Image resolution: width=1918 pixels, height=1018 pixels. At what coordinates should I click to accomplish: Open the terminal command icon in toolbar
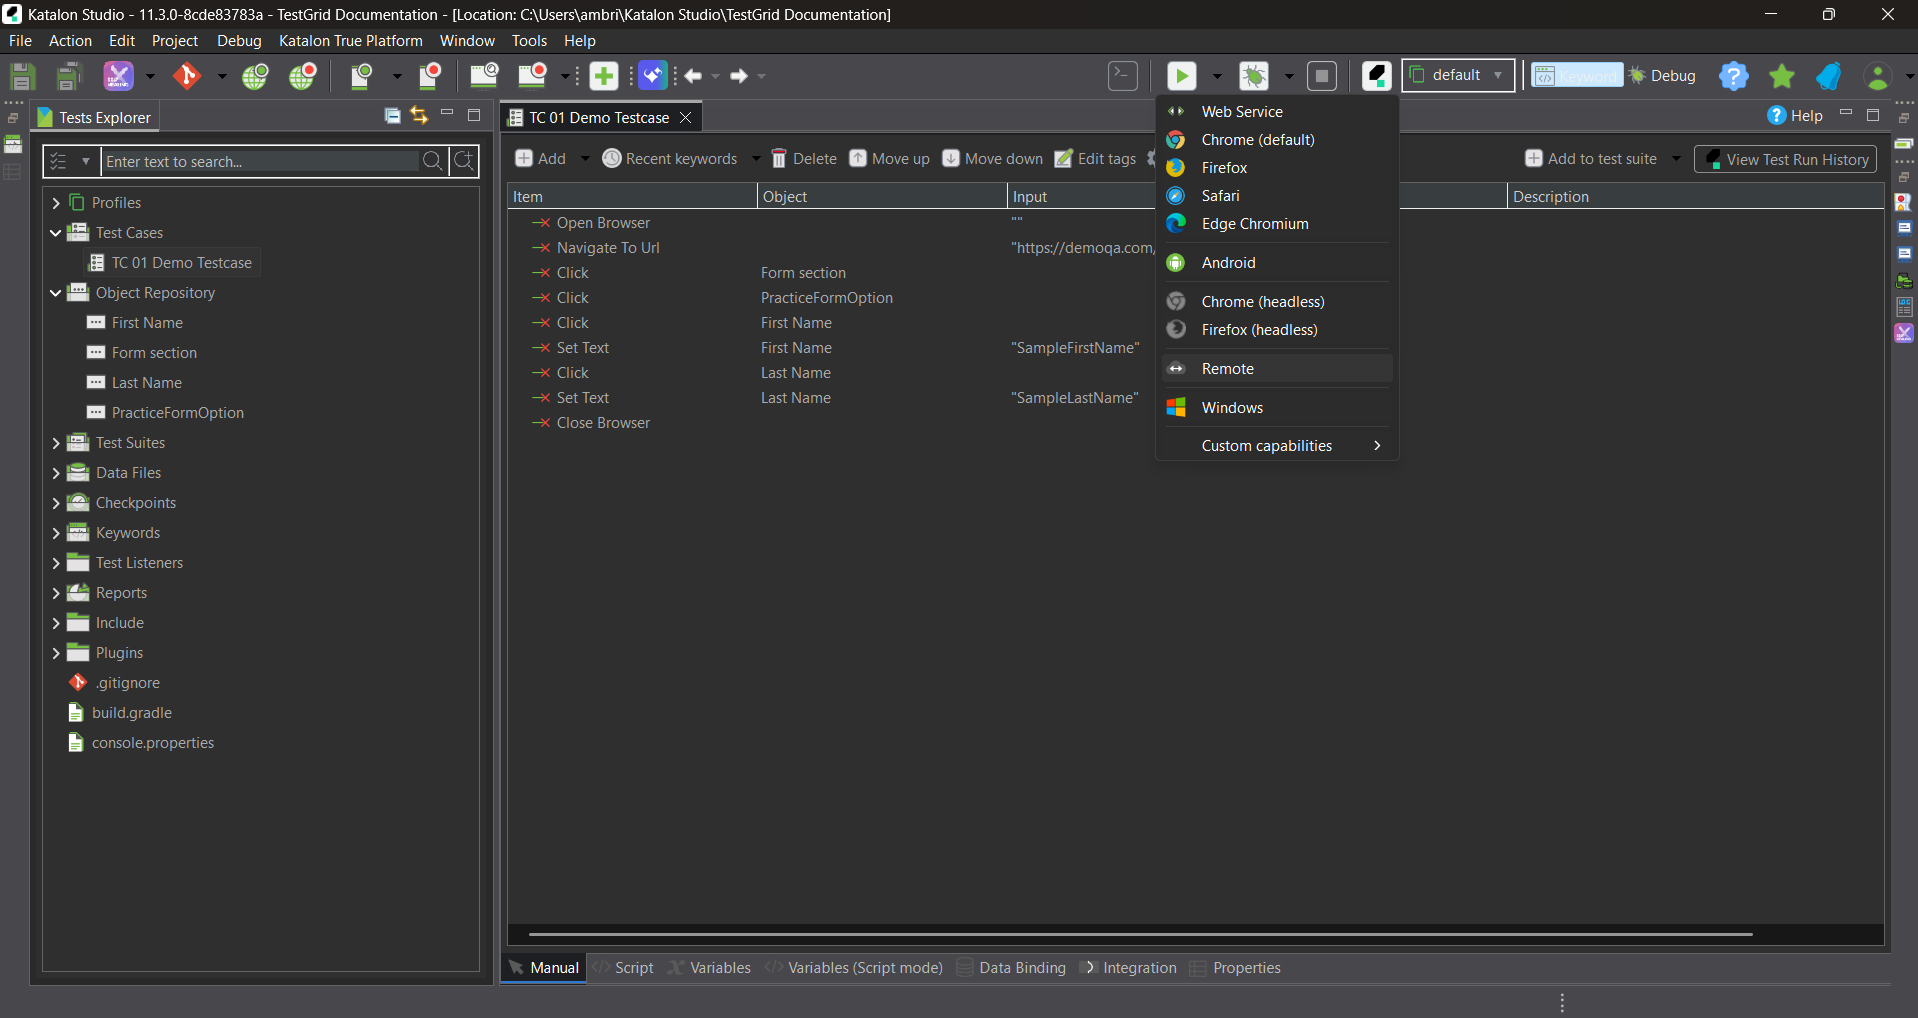point(1123,76)
